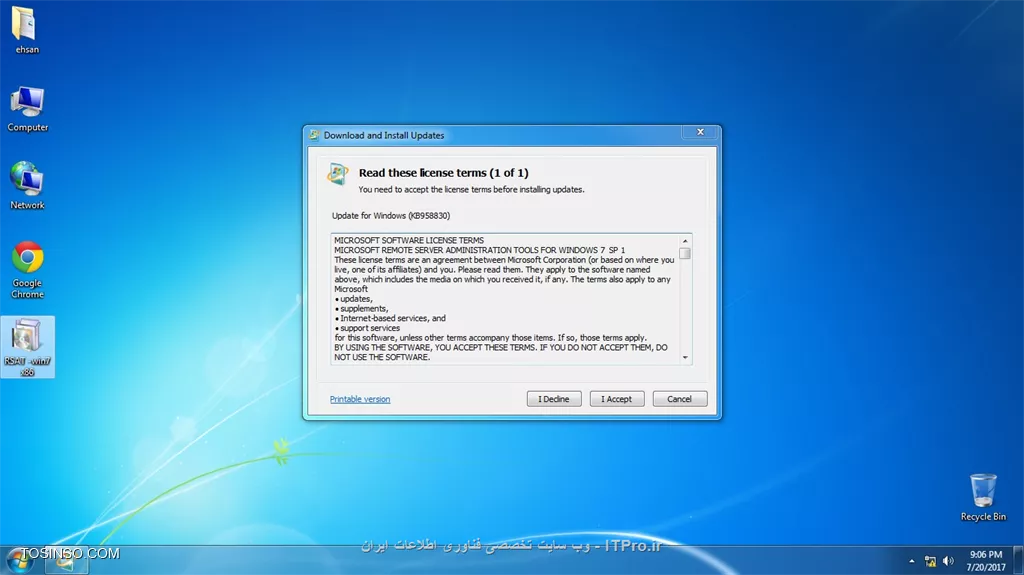This screenshot has height=575, width=1024.
Task: Select the Recycle Bin icon
Action: (x=983, y=497)
